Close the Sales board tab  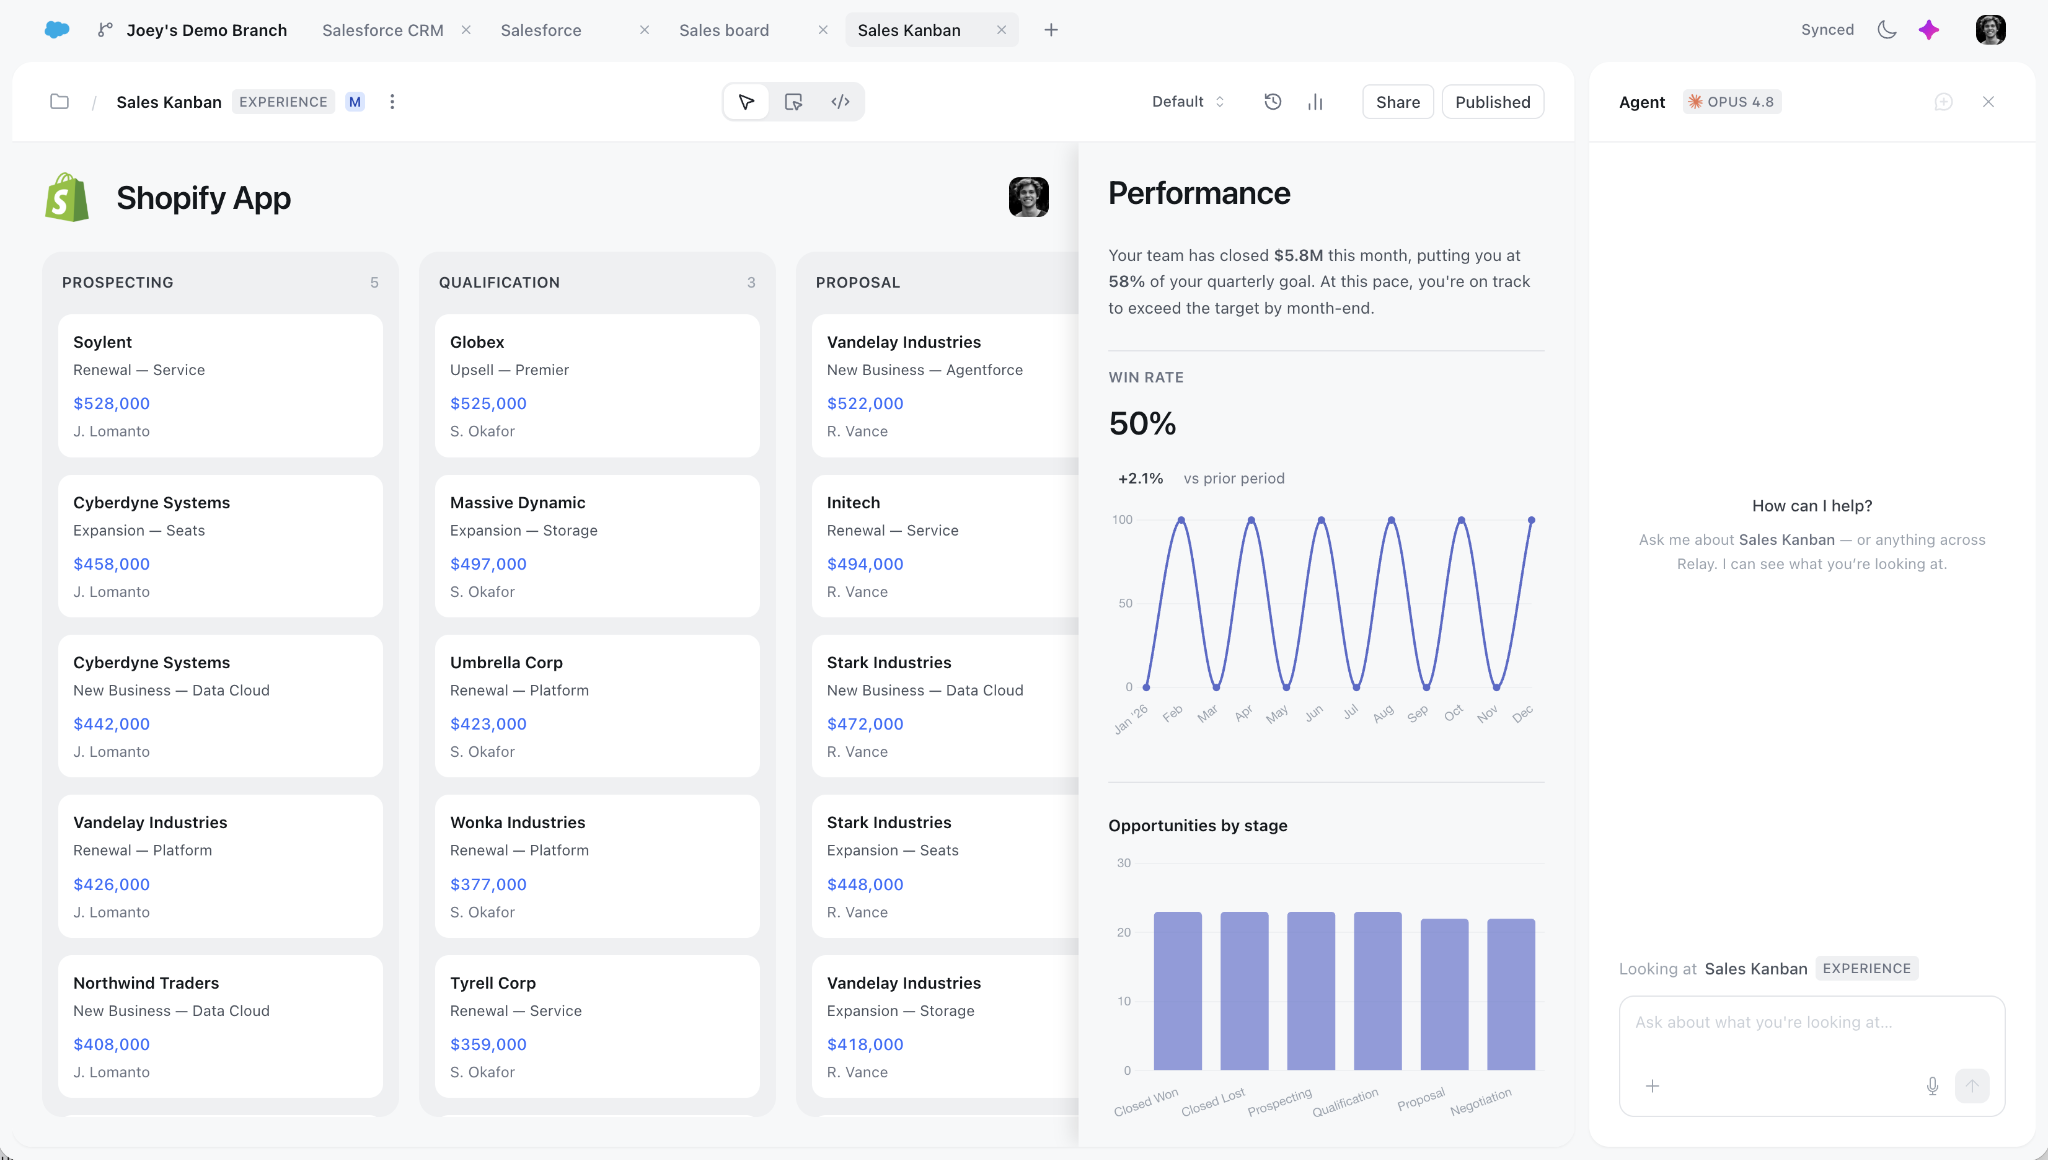coord(823,30)
